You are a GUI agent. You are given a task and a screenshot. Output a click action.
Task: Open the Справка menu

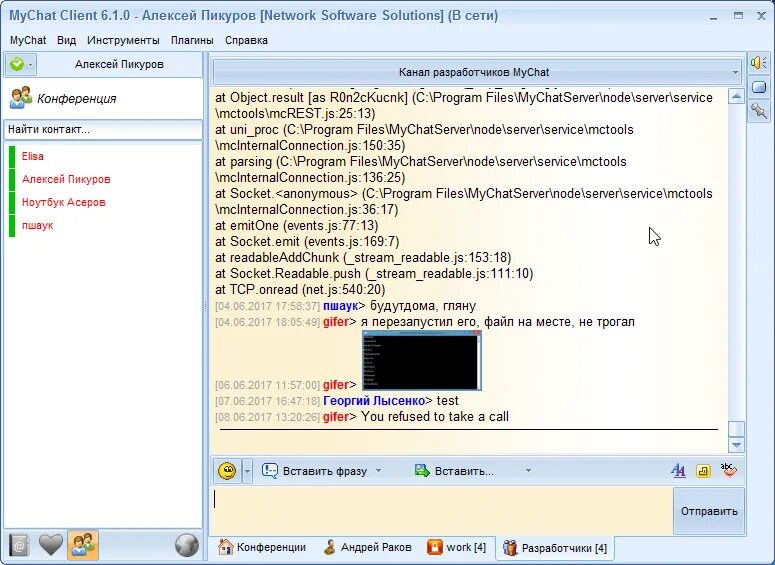click(x=246, y=40)
